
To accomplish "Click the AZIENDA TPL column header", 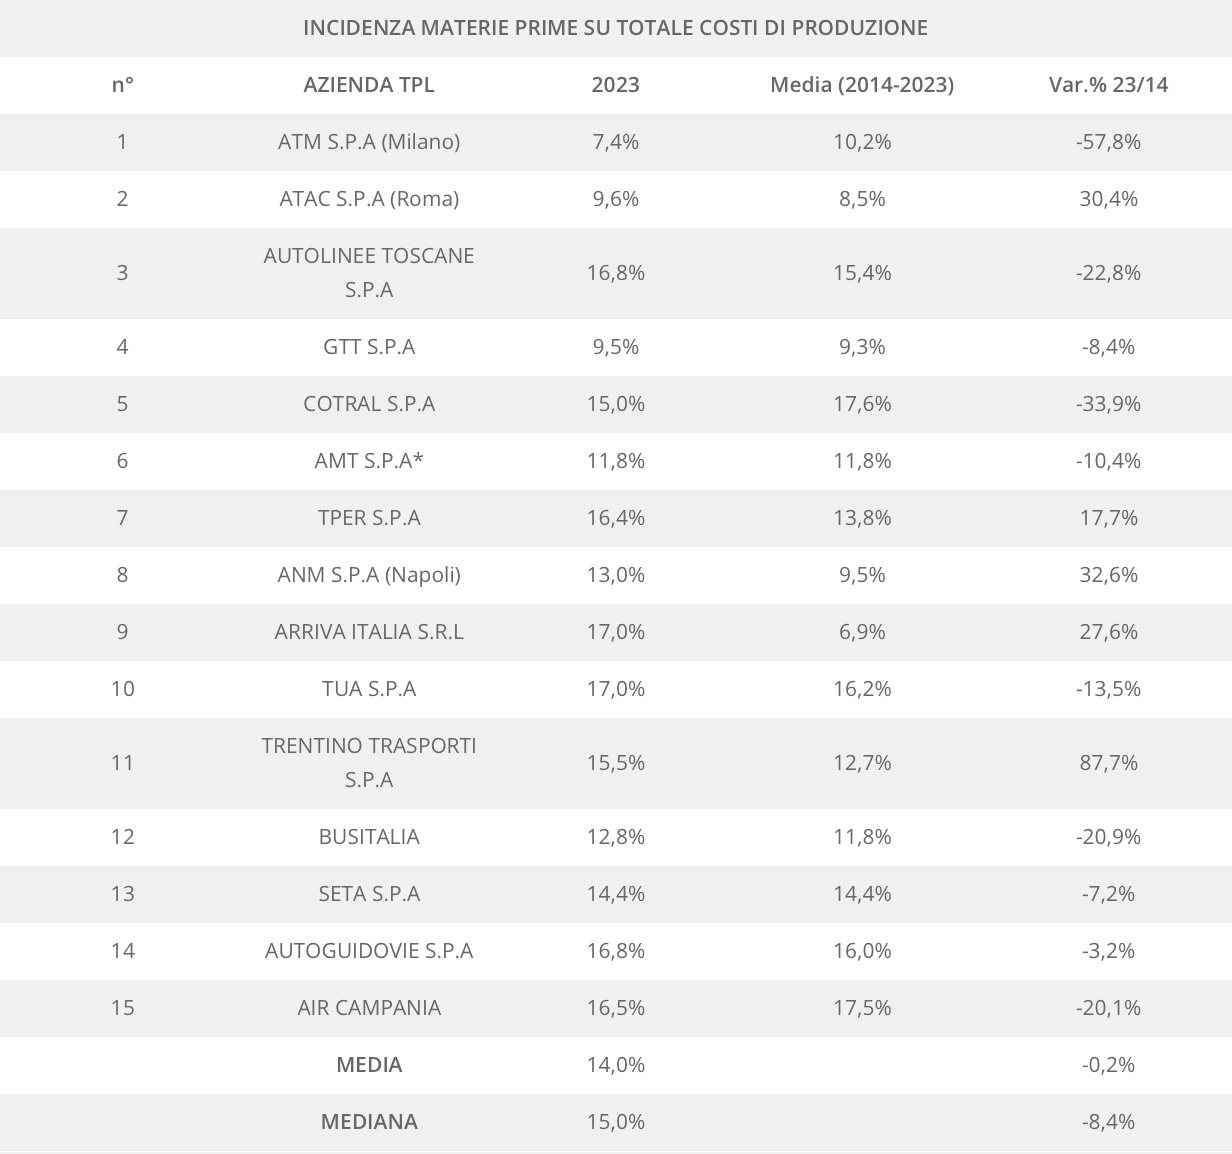I will click(369, 85).
